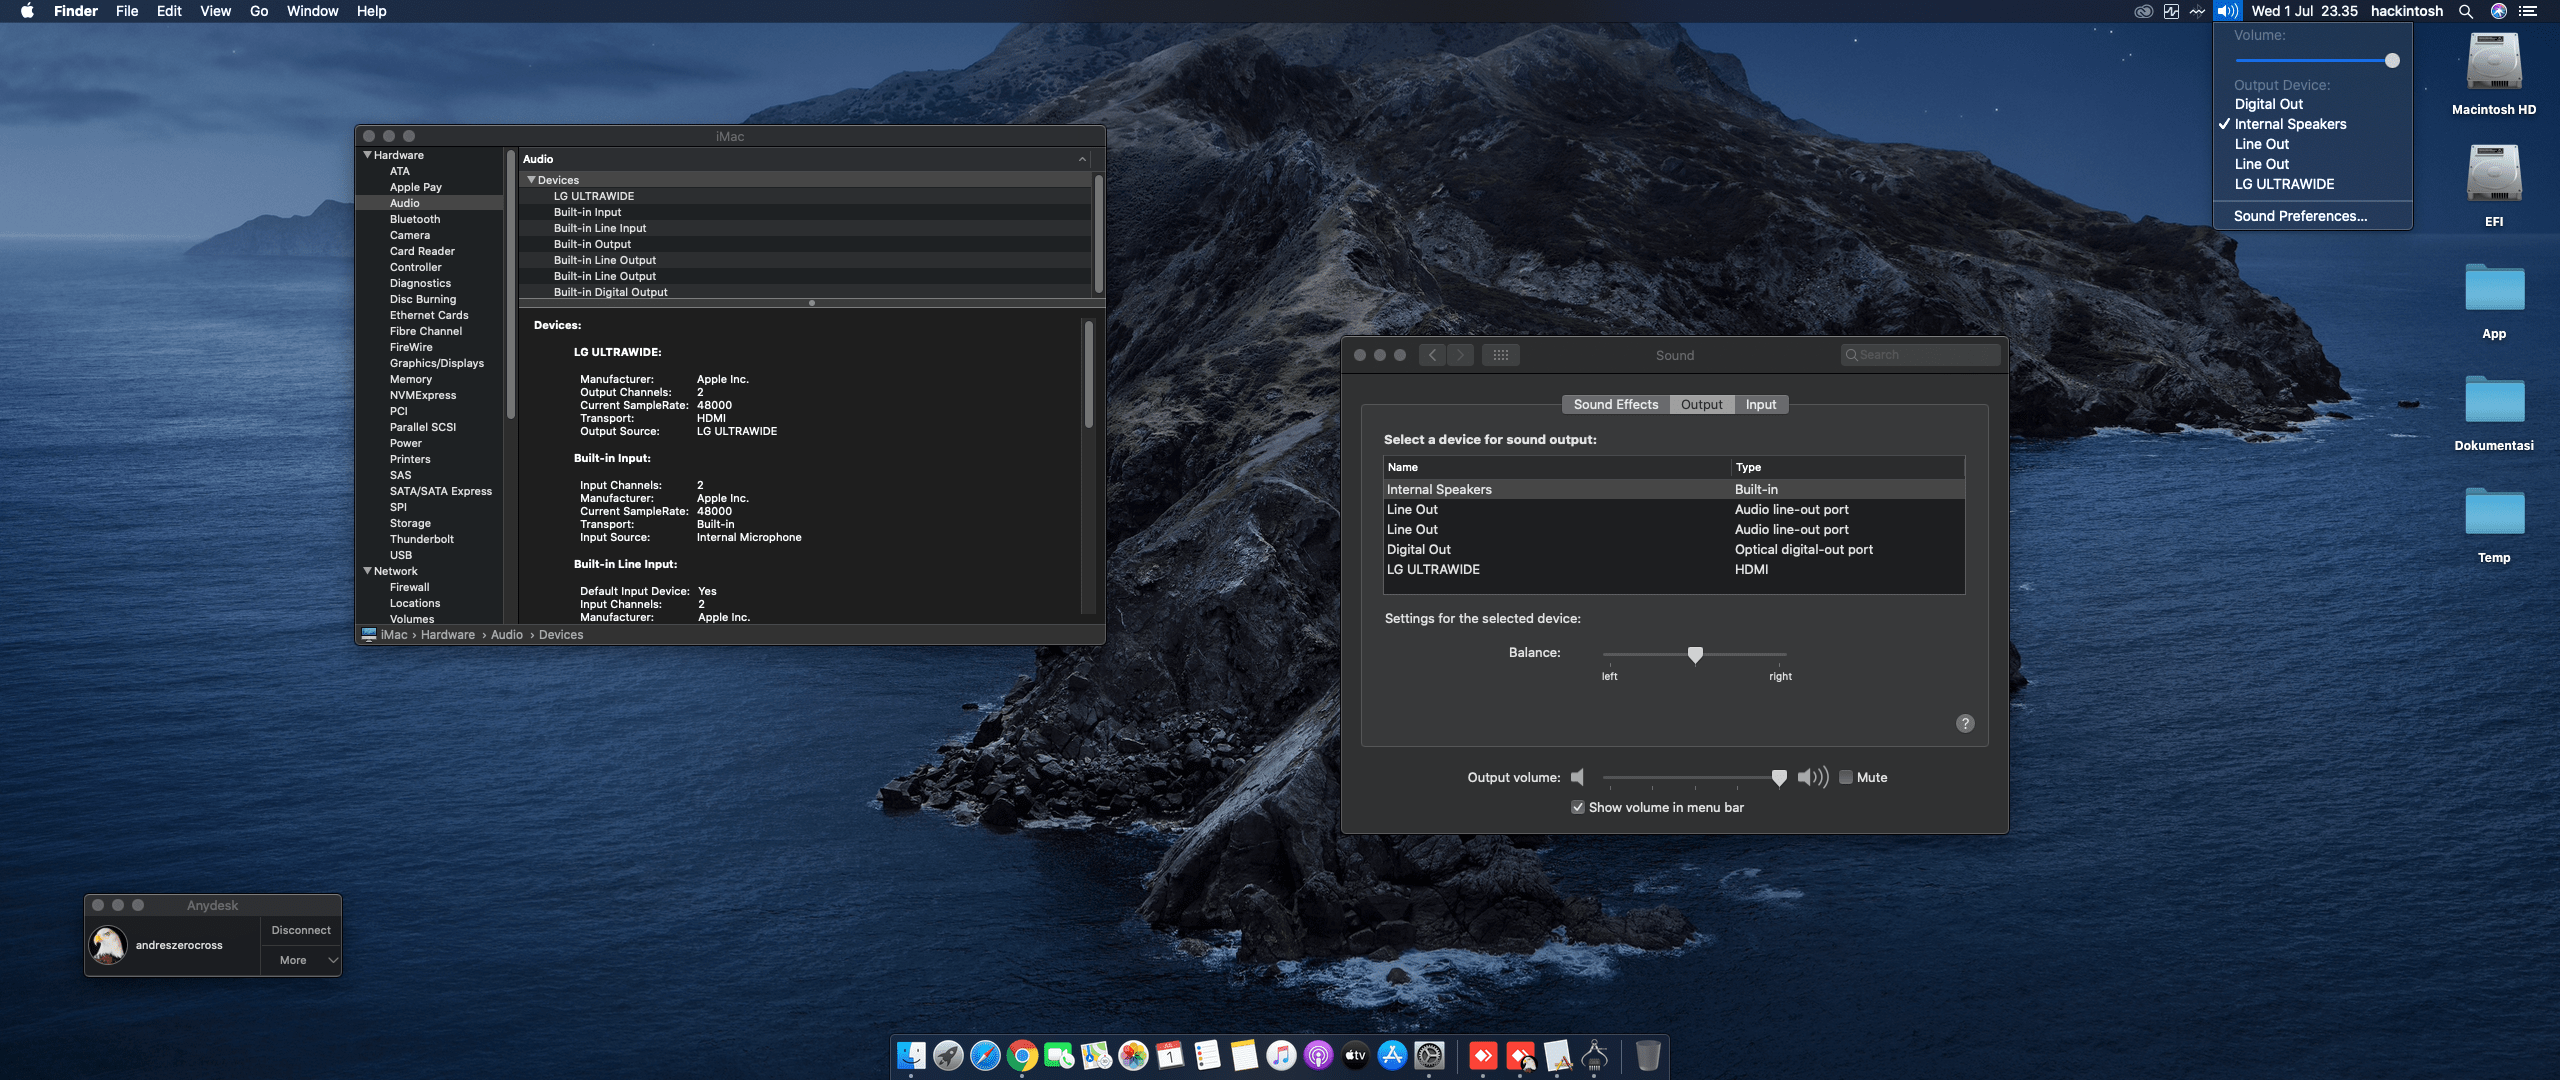2560x1080 pixels.
Task: Open System Preferences from the Dock
Action: pos(1430,1055)
